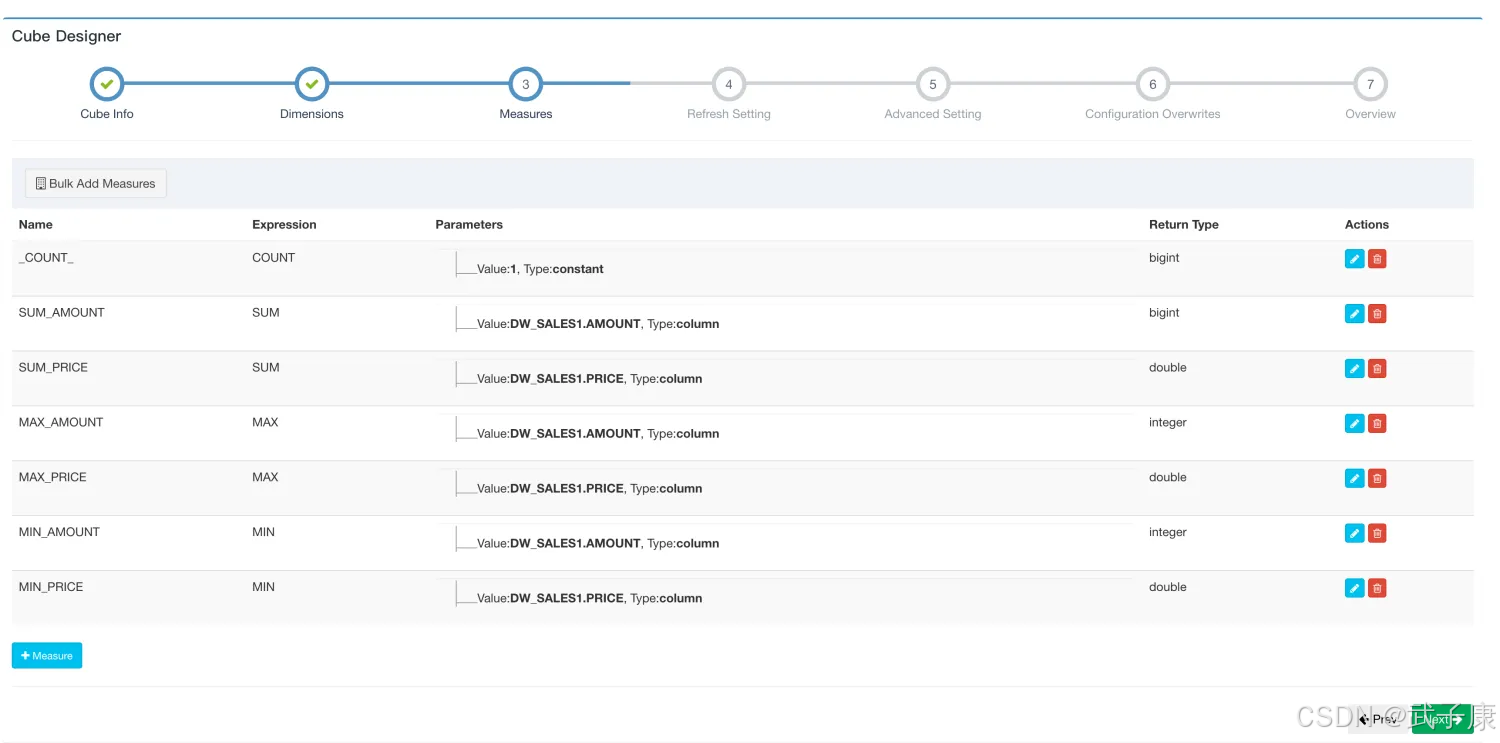Go to the Next wizard step
Viewport: 1500px width, 743px height.
(1441, 719)
